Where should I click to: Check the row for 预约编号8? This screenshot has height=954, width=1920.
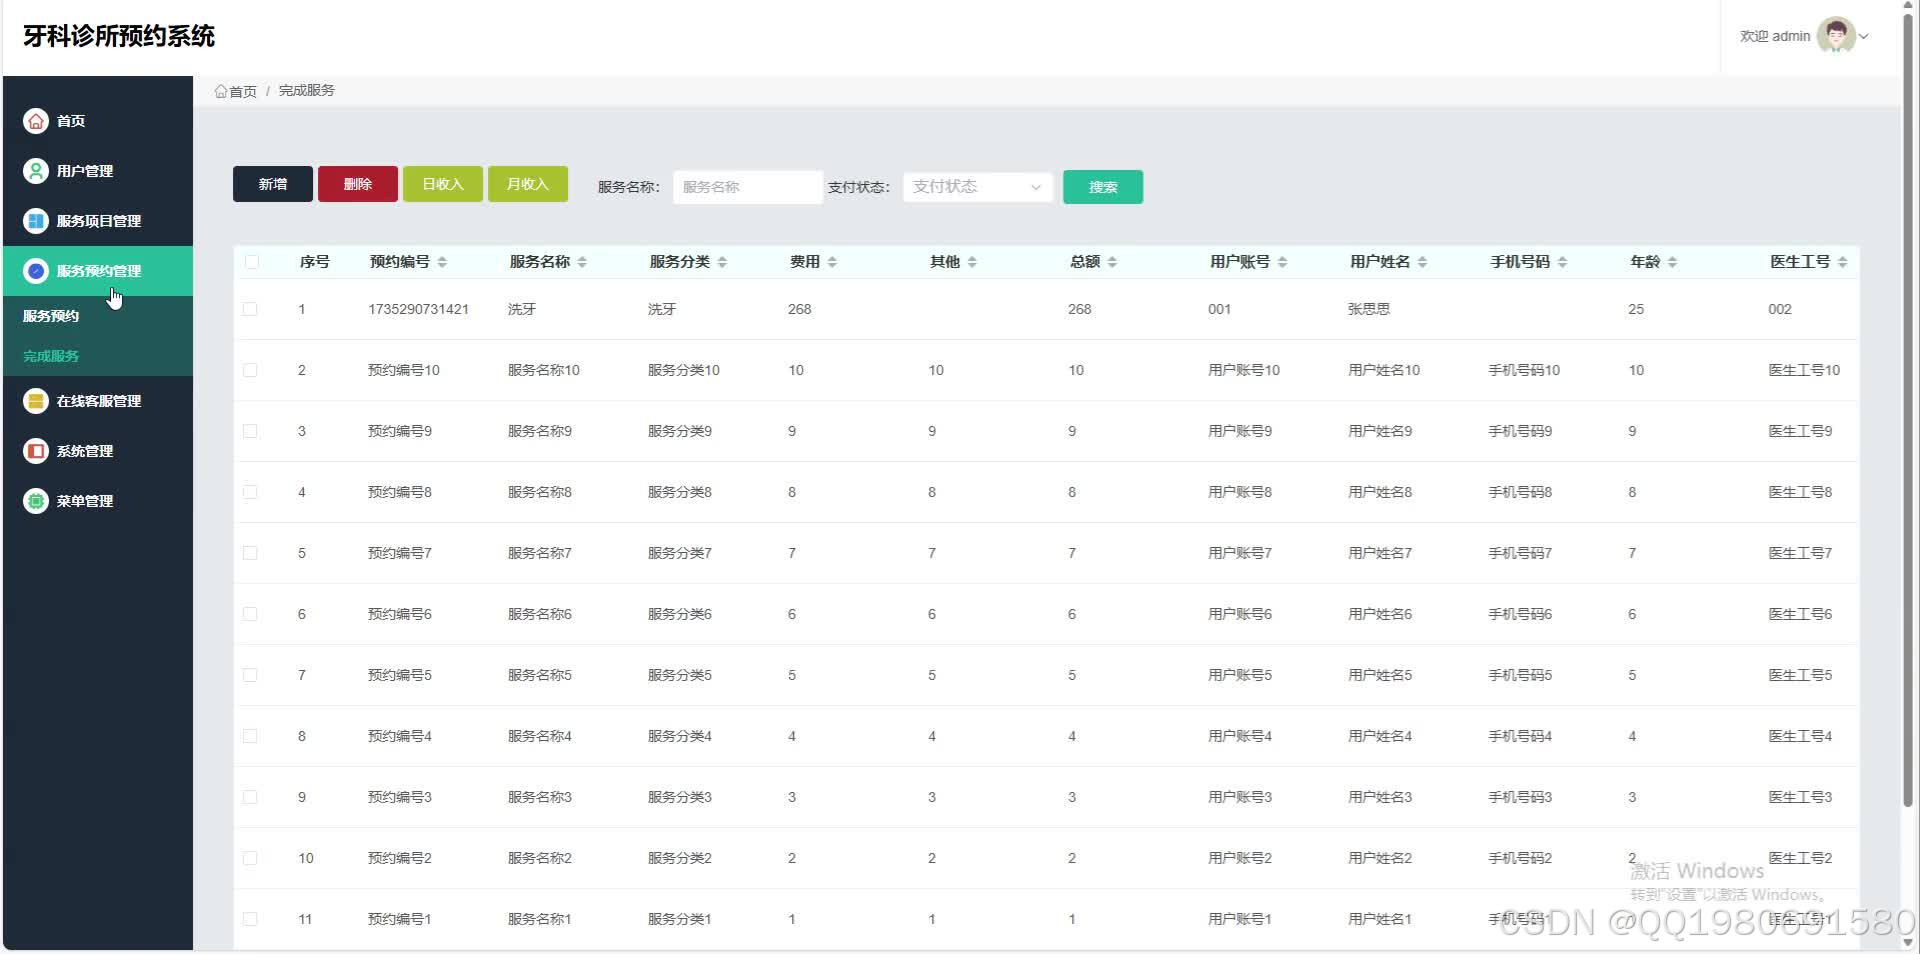(250, 492)
